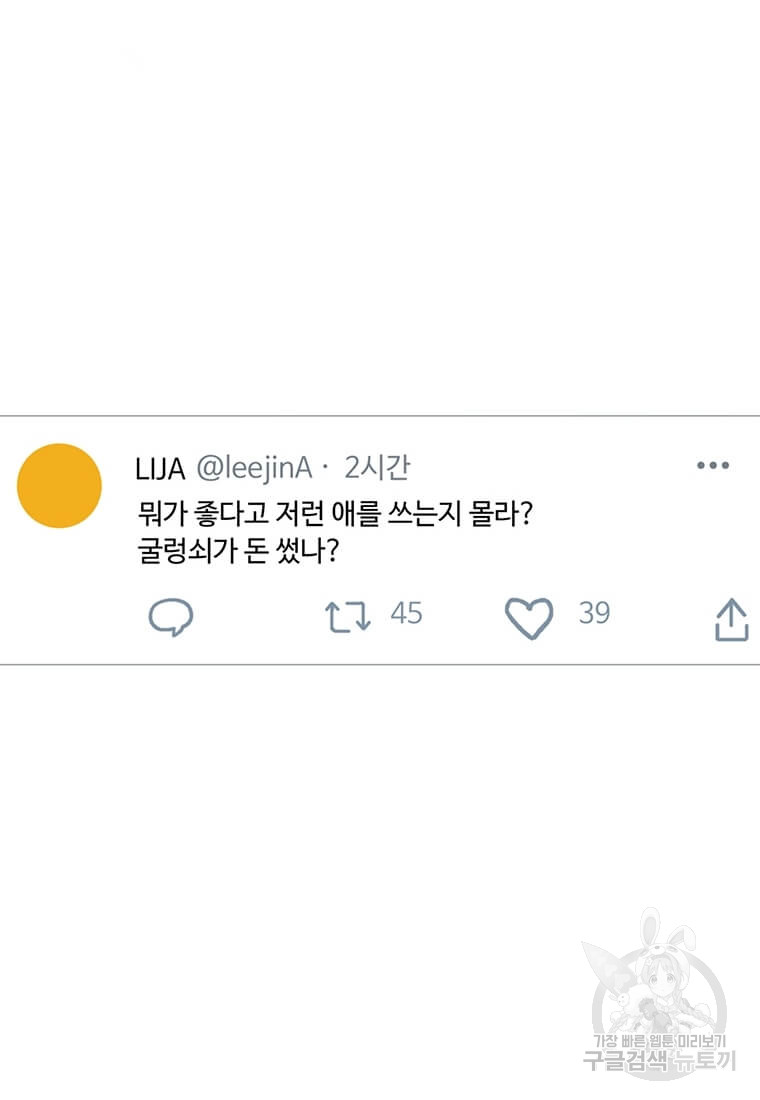
Task: Open the 2시간 timestamp link
Action: 376,468
